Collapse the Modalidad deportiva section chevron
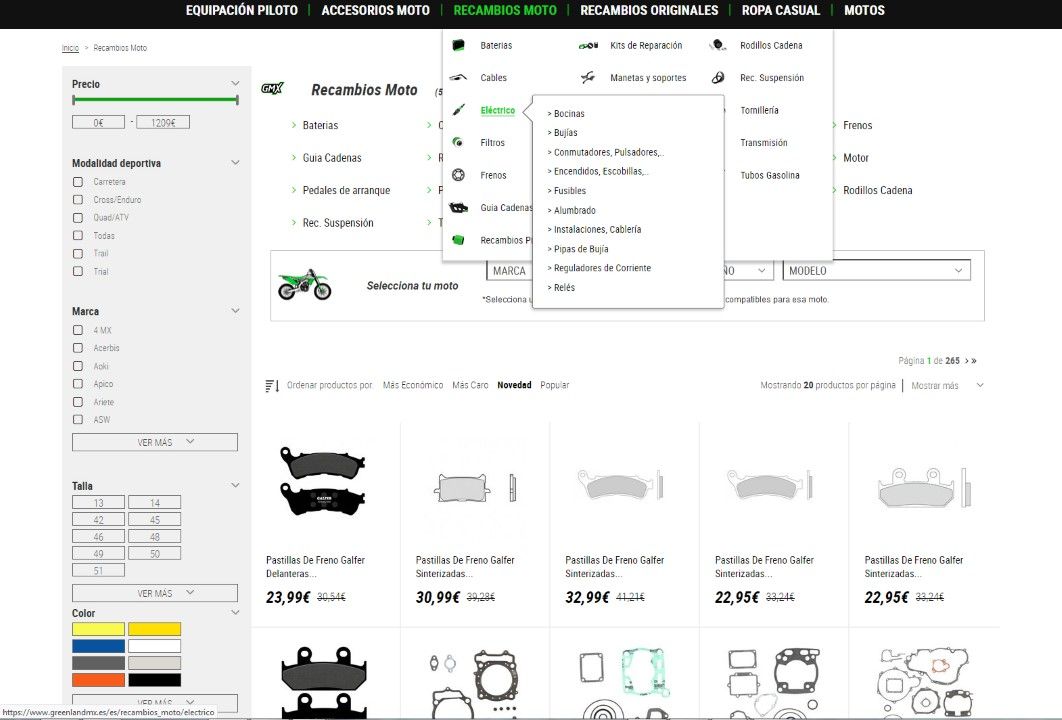This screenshot has height=720, width=1062. point(235,163)
